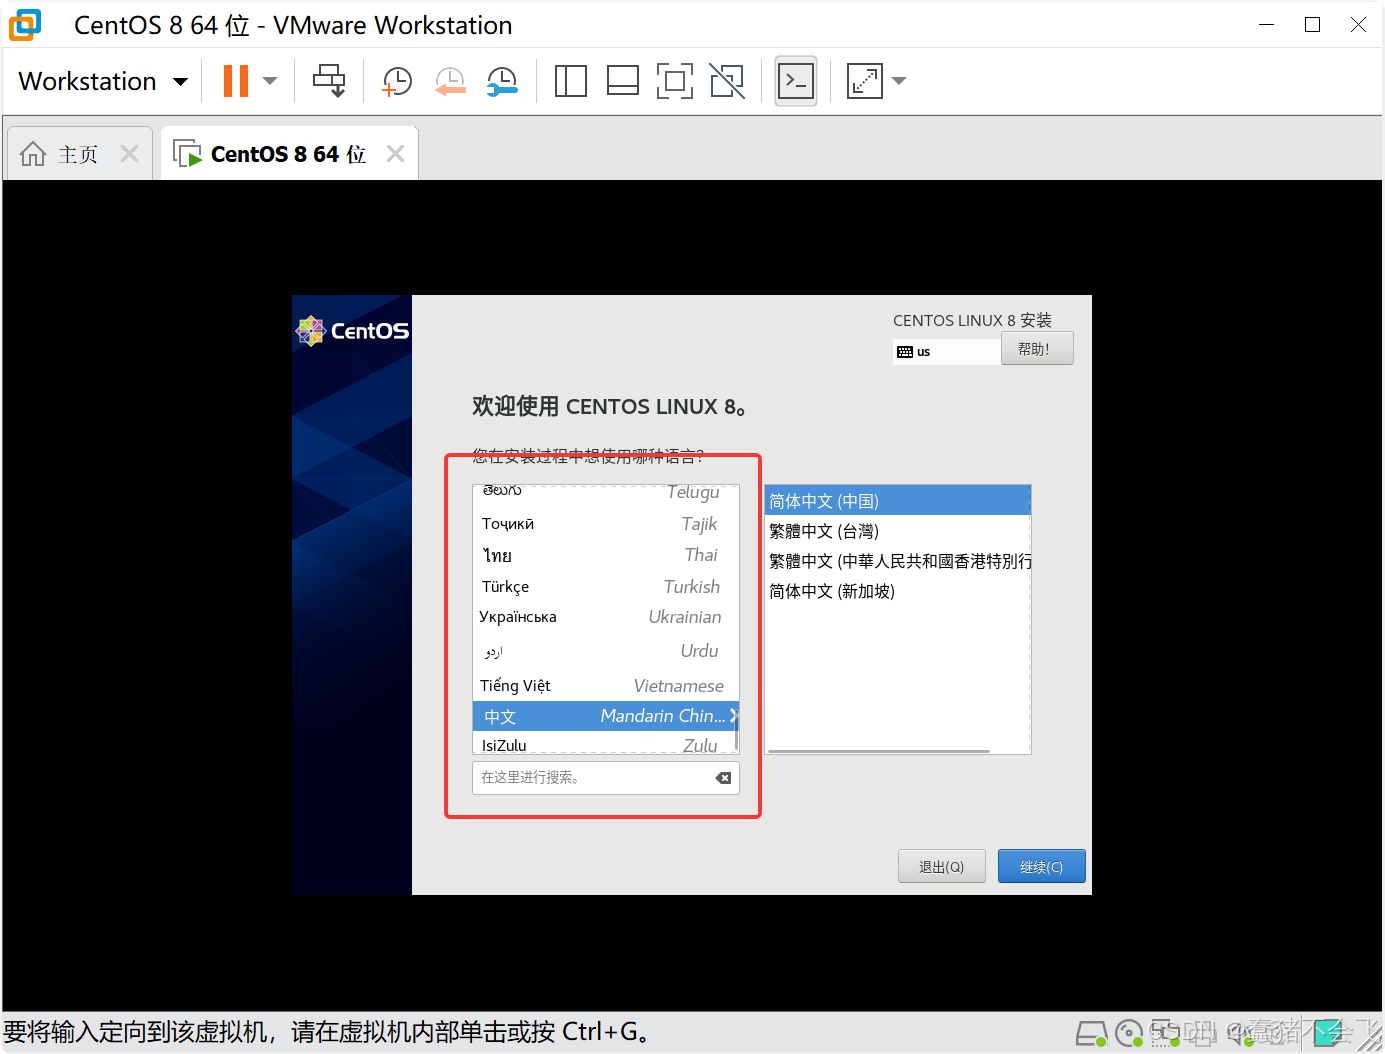
Task: Click the CD/DVD drive status icon
Action: click(1129, 1033)
